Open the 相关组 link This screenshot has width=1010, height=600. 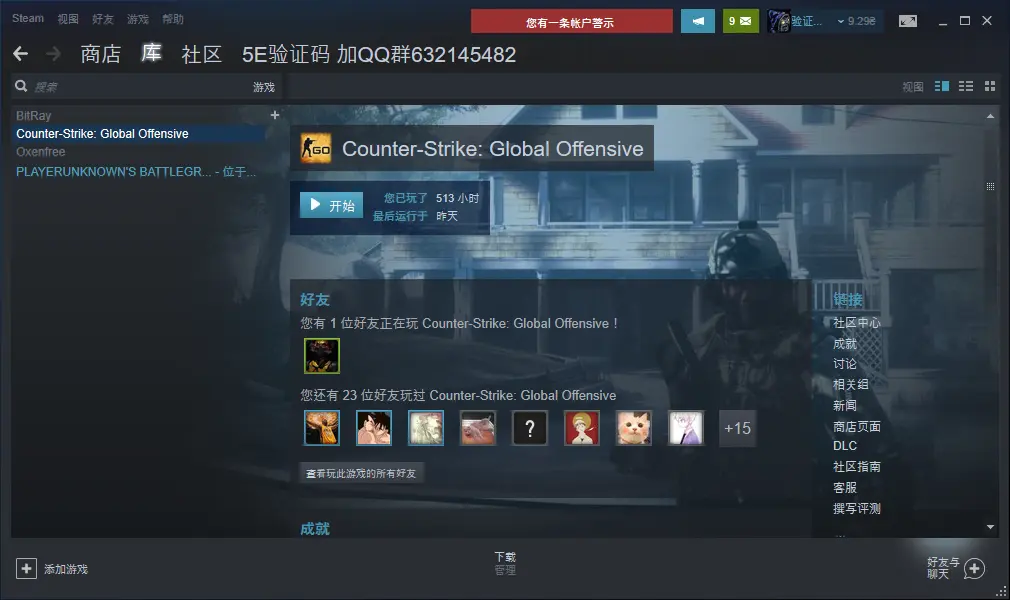[x=850, y=384]
